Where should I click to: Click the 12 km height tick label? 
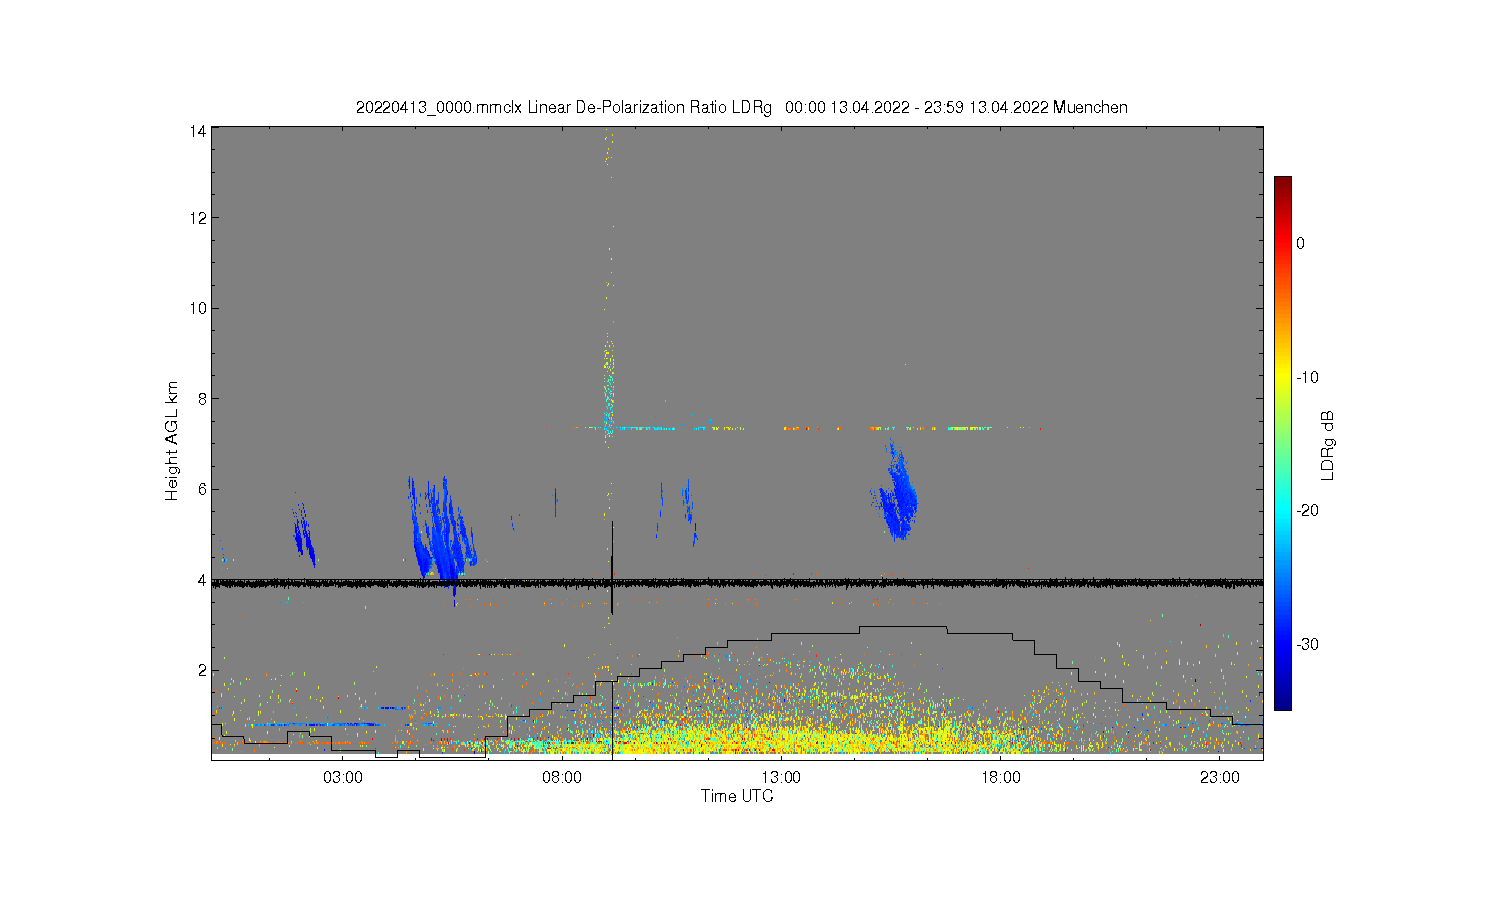[198, 218]
